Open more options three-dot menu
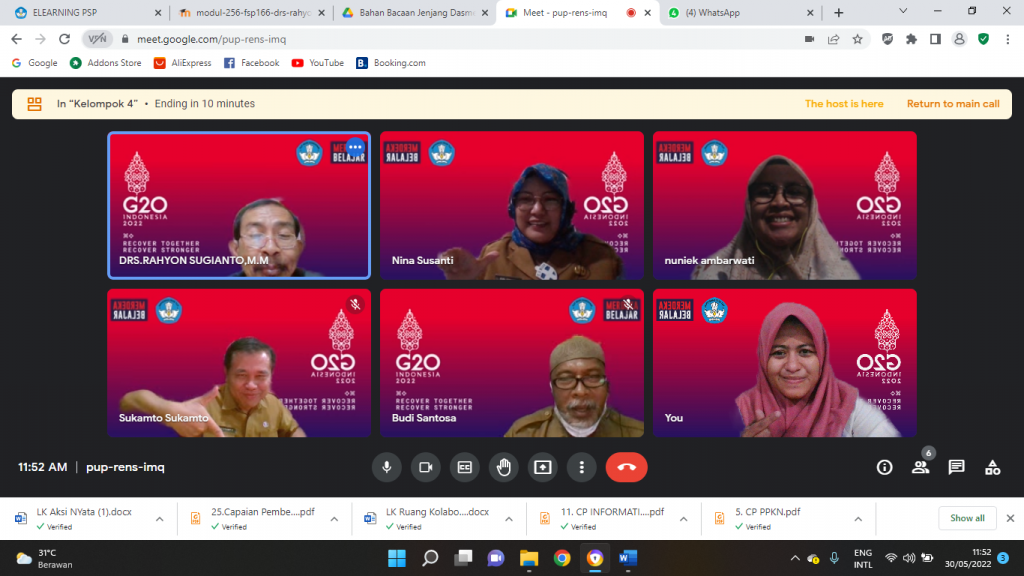1024x576 pixels. pos(581,467)
